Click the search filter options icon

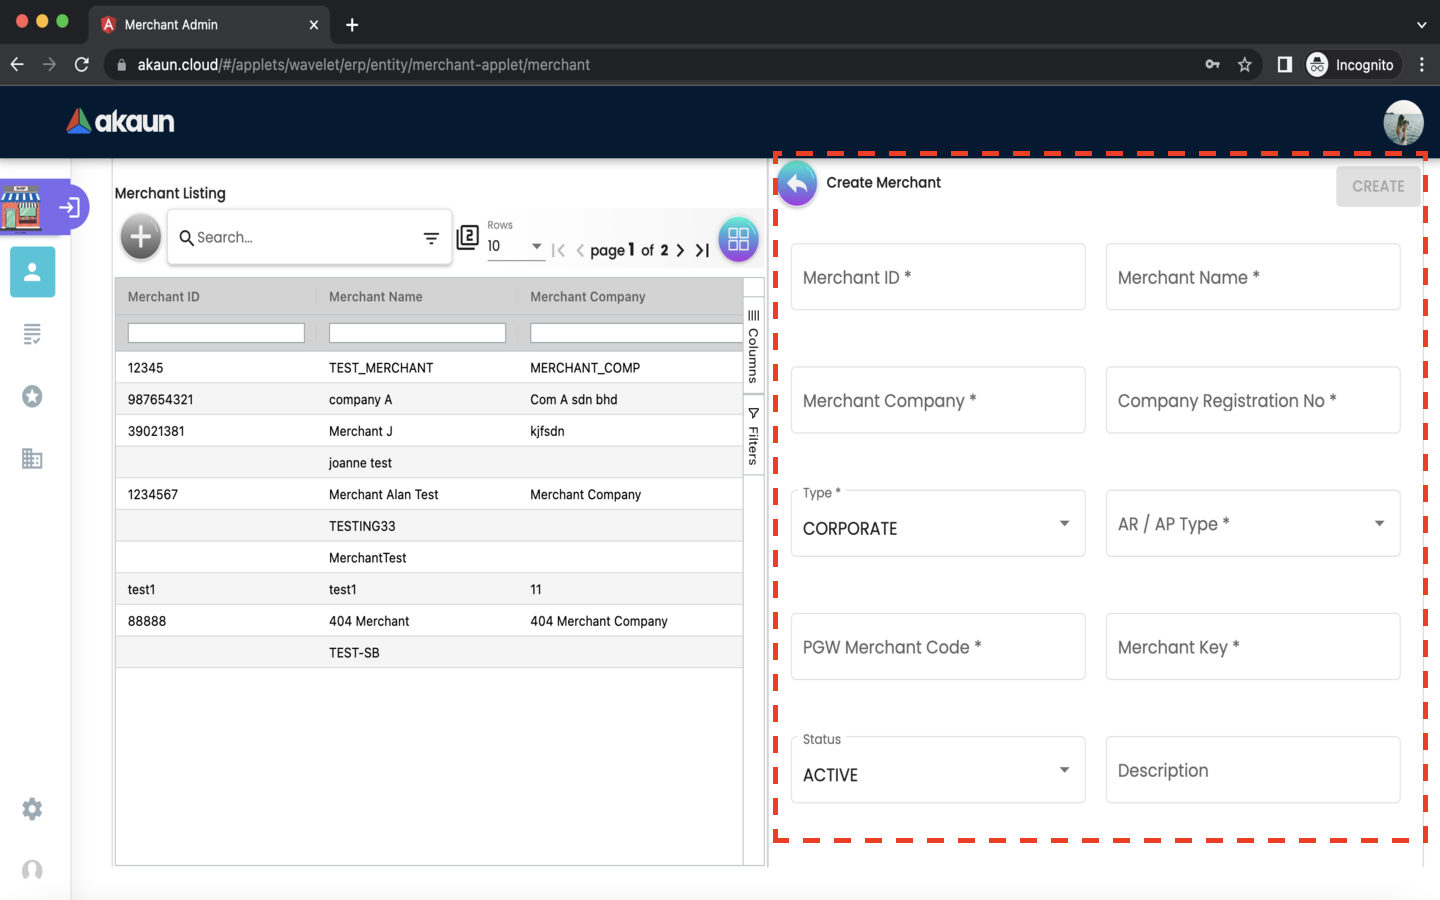(x=431, y=238)
